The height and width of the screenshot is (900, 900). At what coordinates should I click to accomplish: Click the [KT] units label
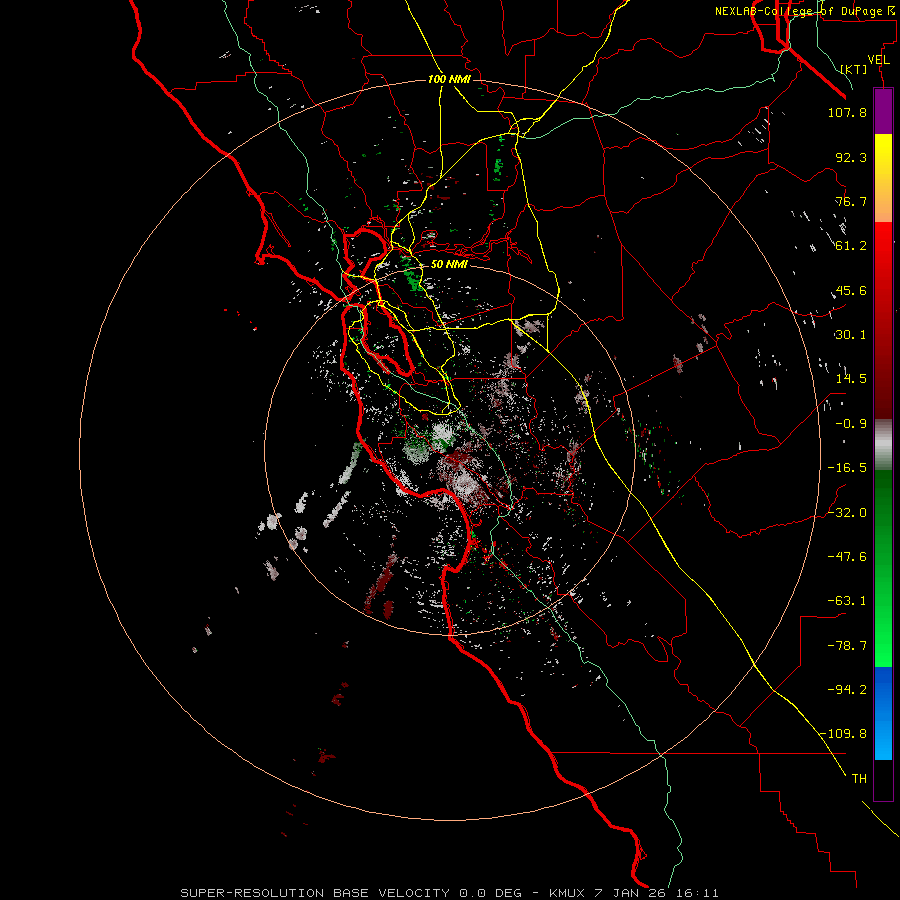pos(854,69)
